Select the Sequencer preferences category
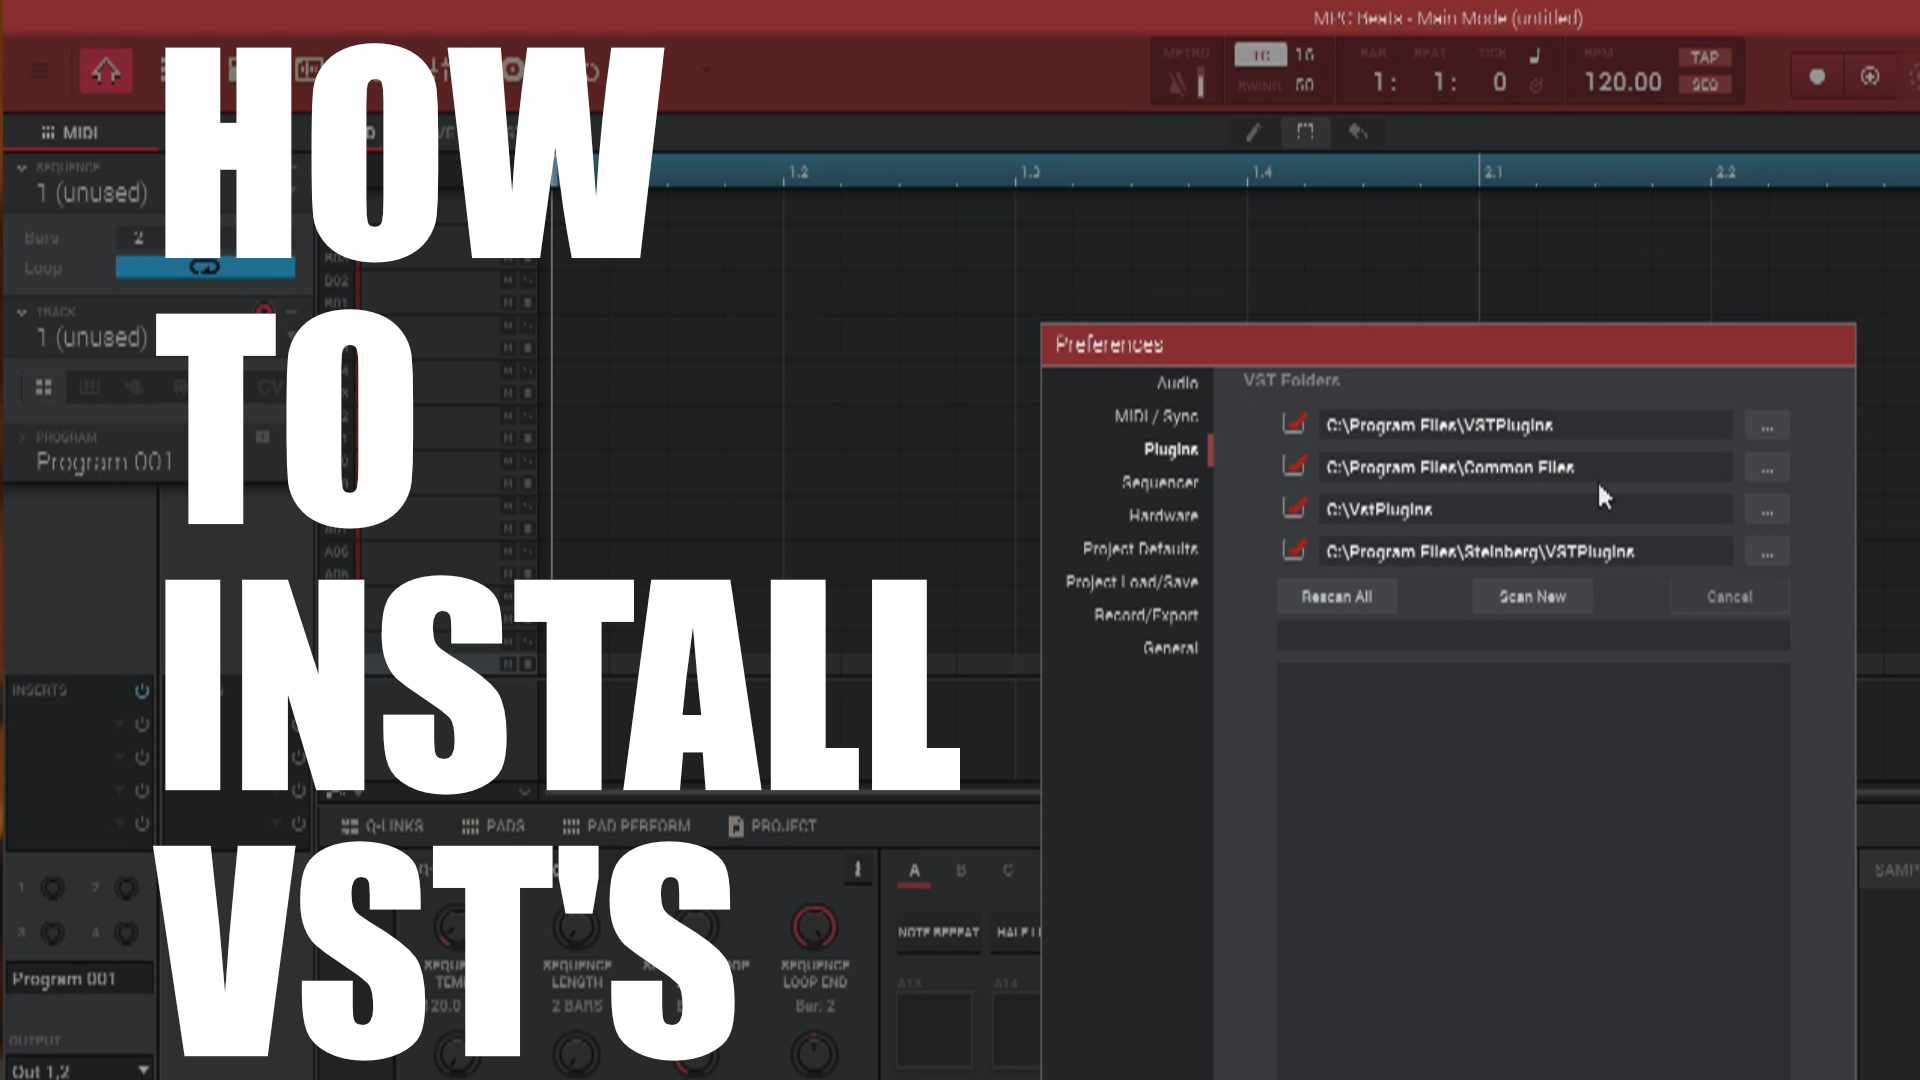 1160,483
